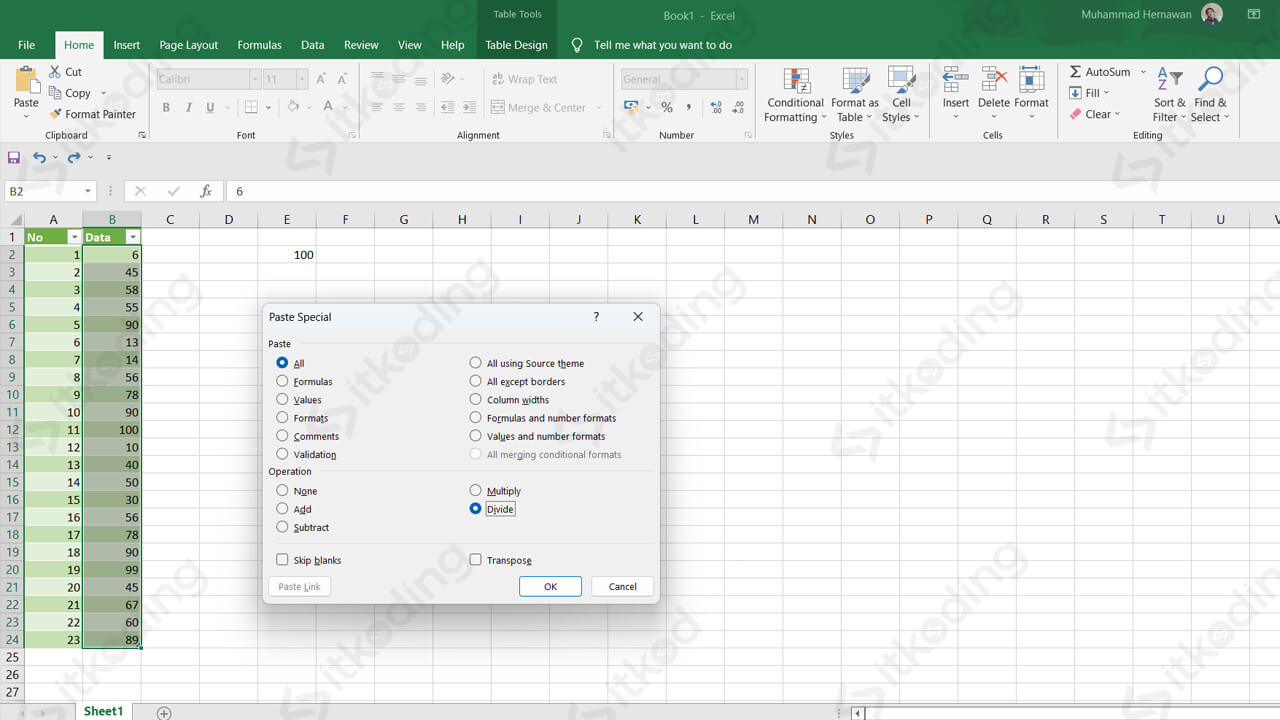Toggle Italic formatting
This screenshot has width=1280, height=720.
188,108
